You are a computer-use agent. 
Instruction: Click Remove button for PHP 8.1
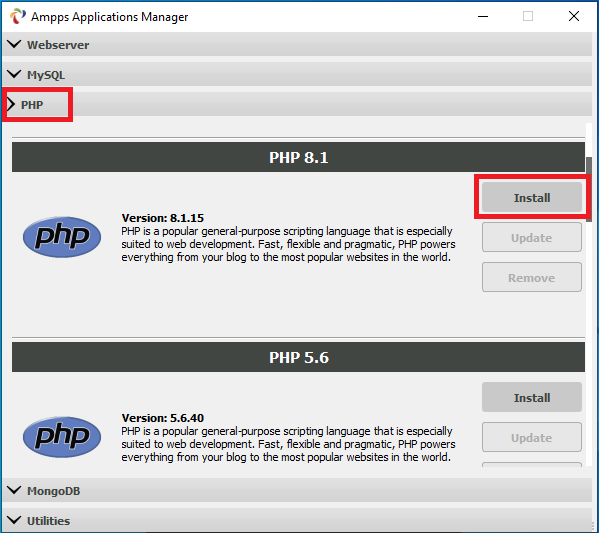coord(531,277)
